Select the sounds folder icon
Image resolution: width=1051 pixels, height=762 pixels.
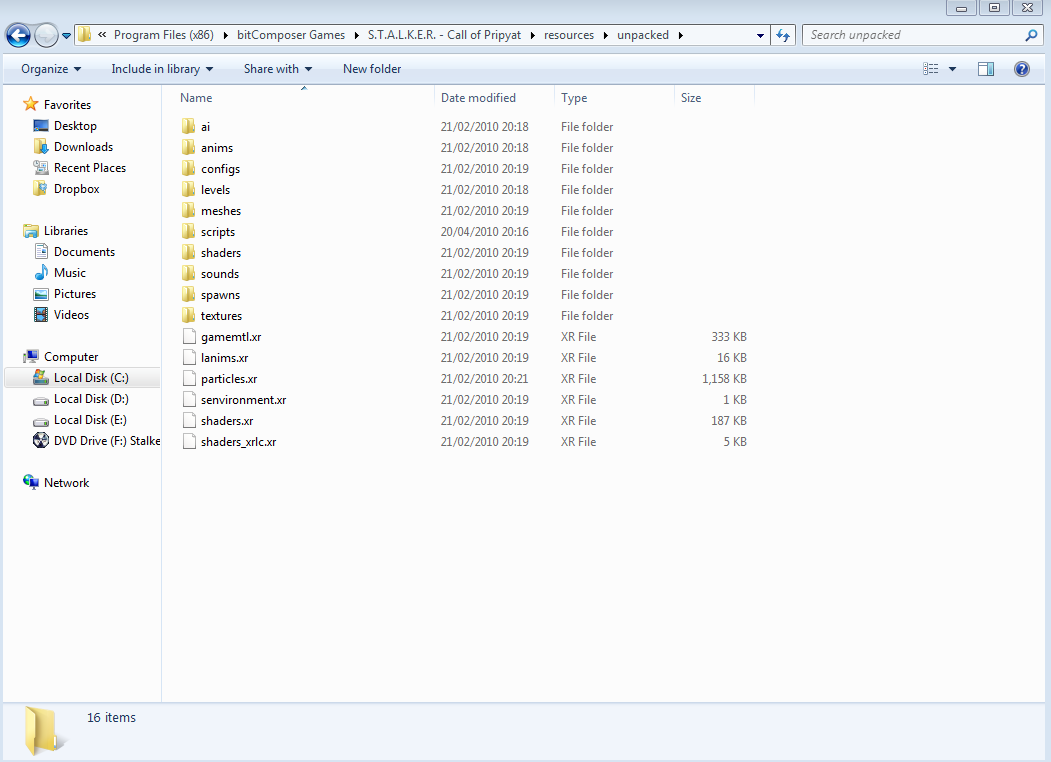[188, 273]
